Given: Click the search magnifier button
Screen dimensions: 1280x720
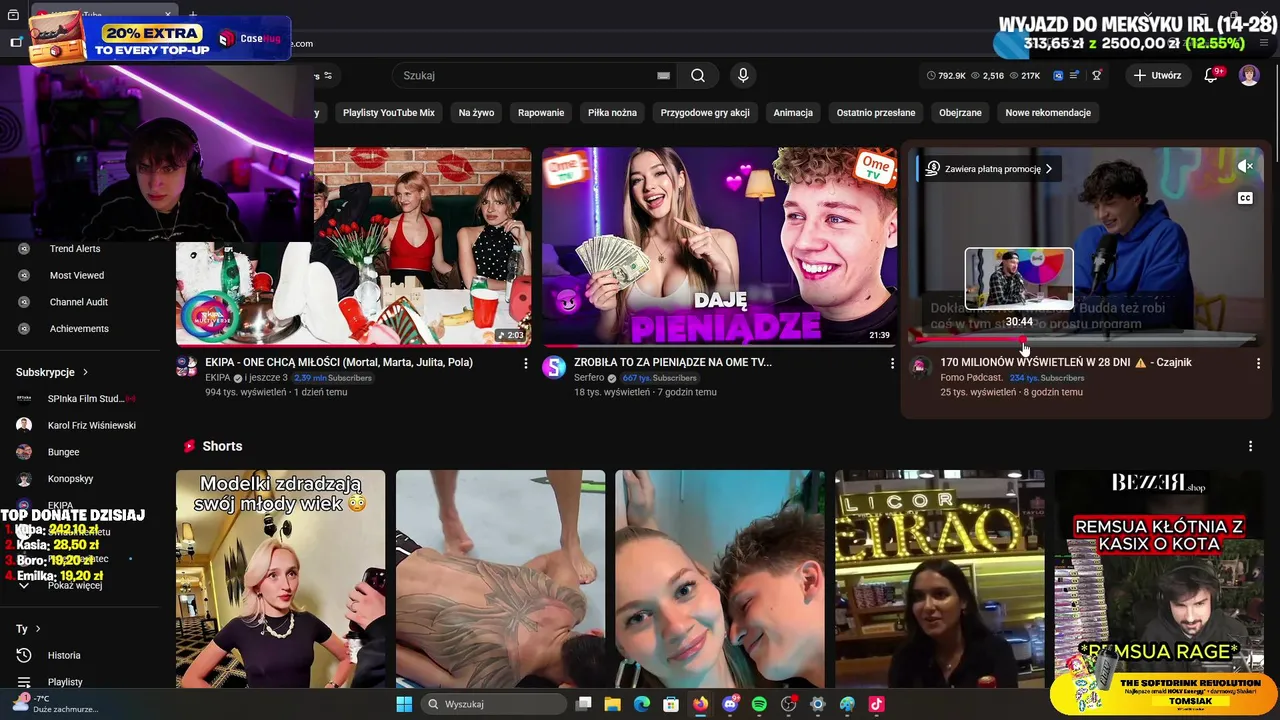Looking at the screenshot, I should (698, 76).
